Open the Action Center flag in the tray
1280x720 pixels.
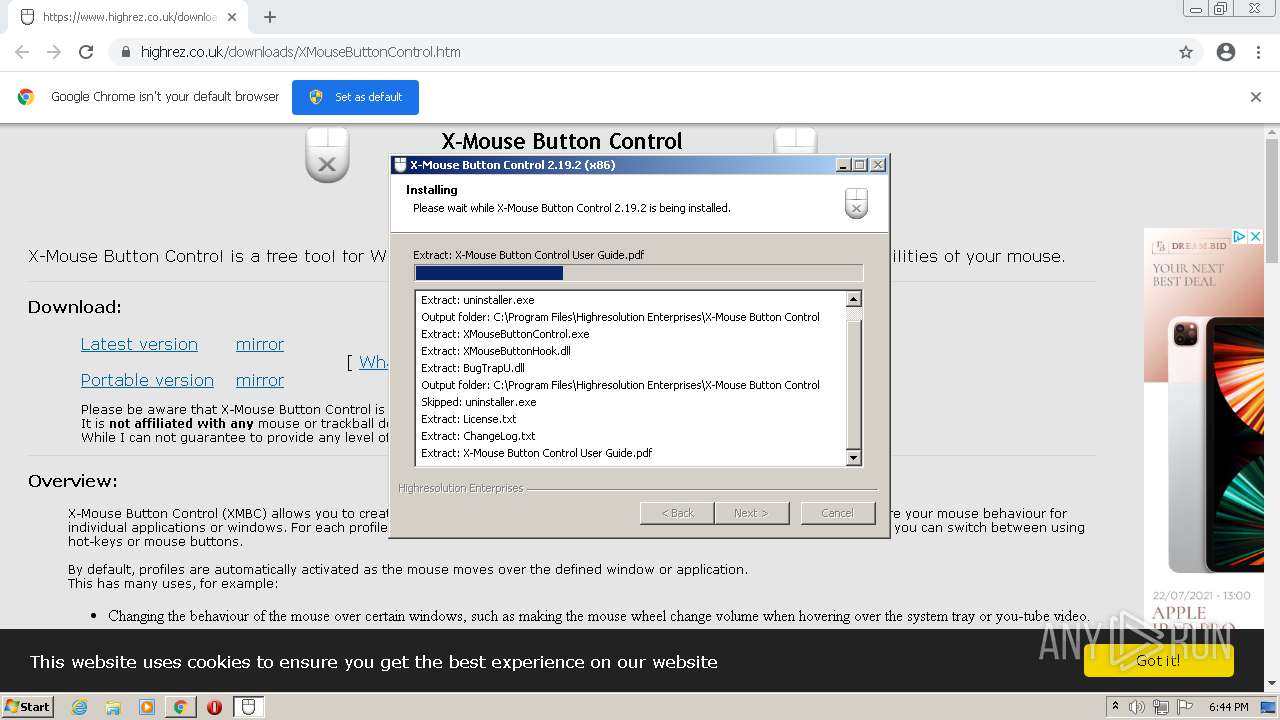[1185, 707]
